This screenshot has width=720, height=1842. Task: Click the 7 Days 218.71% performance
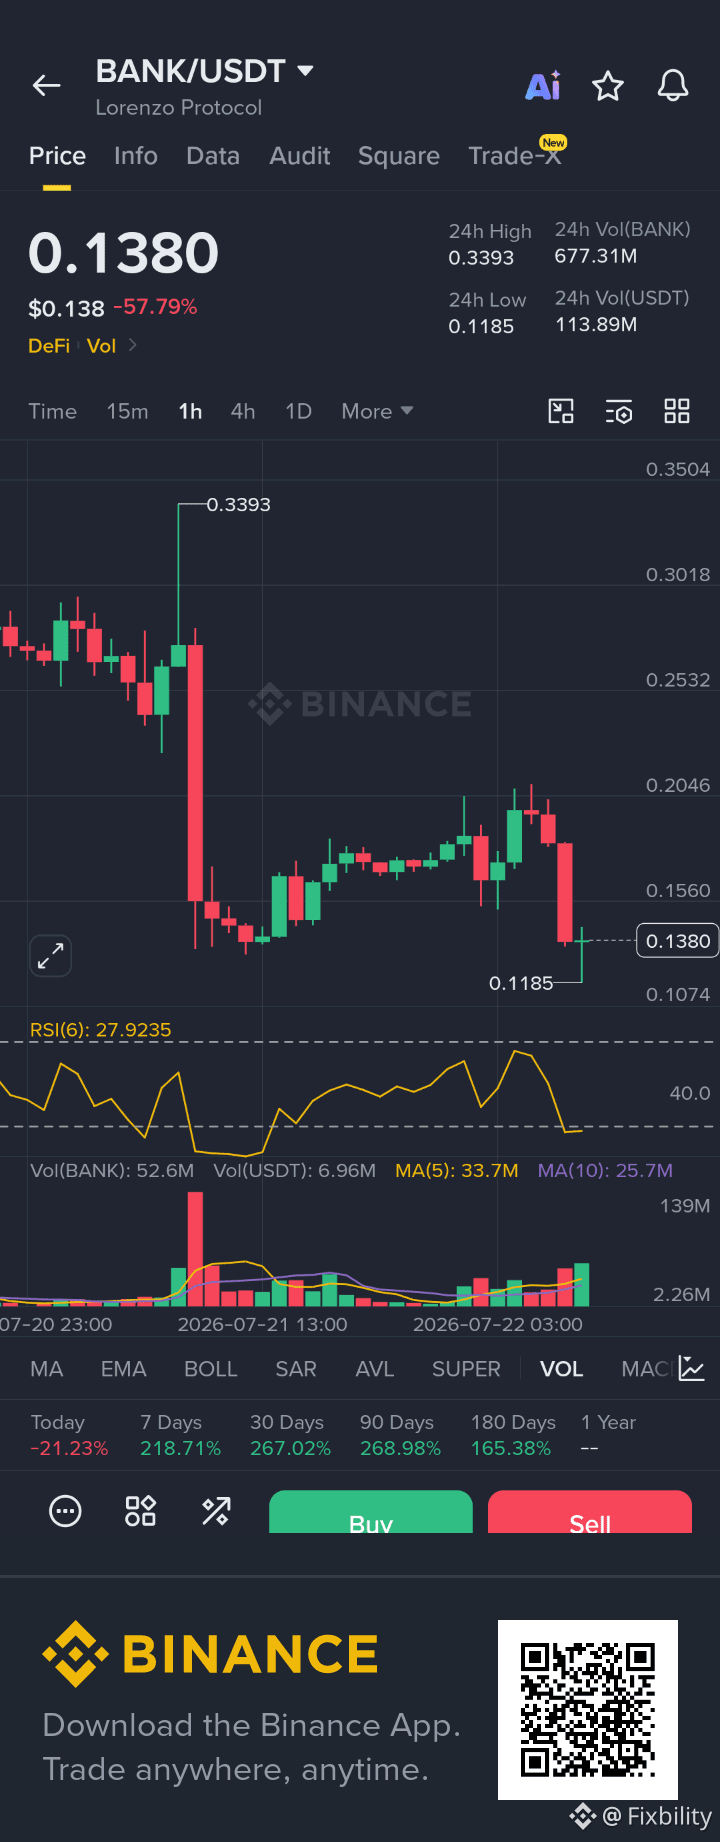[180, 1435]
